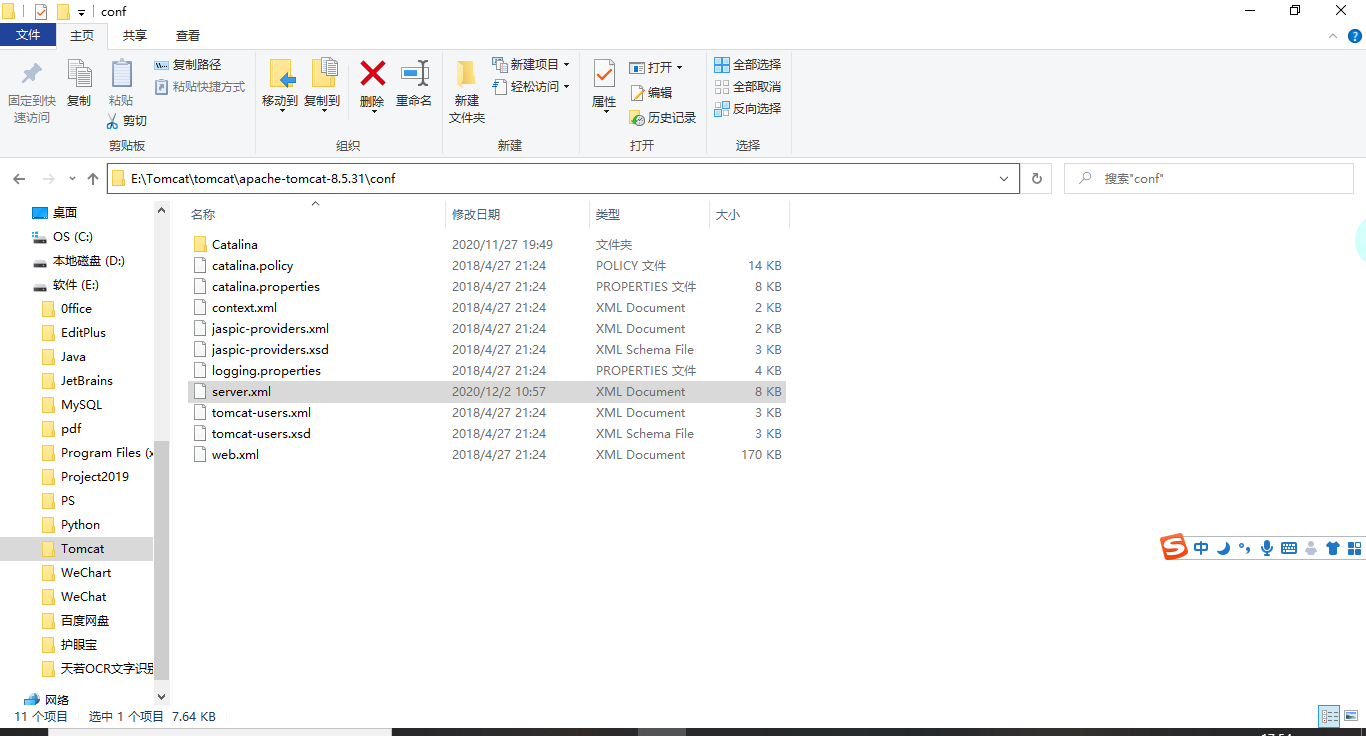Select Desktop (桌面) in navigation pane
The image size is (1366, 736).
pos(77,213)
